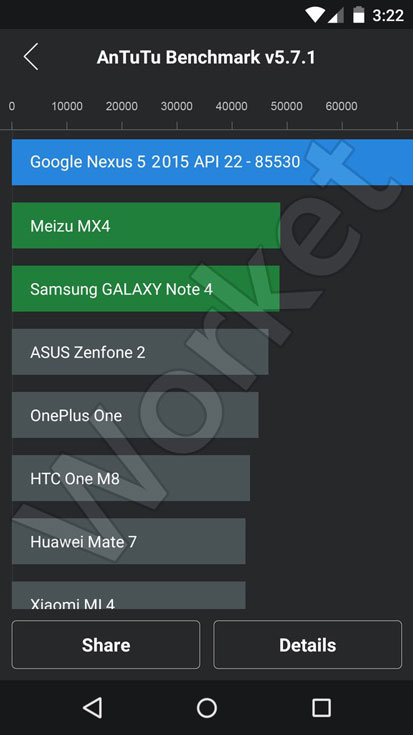
Task: Select the Samsung GALAXY Note 4 bar
Action: click(145, 288)
